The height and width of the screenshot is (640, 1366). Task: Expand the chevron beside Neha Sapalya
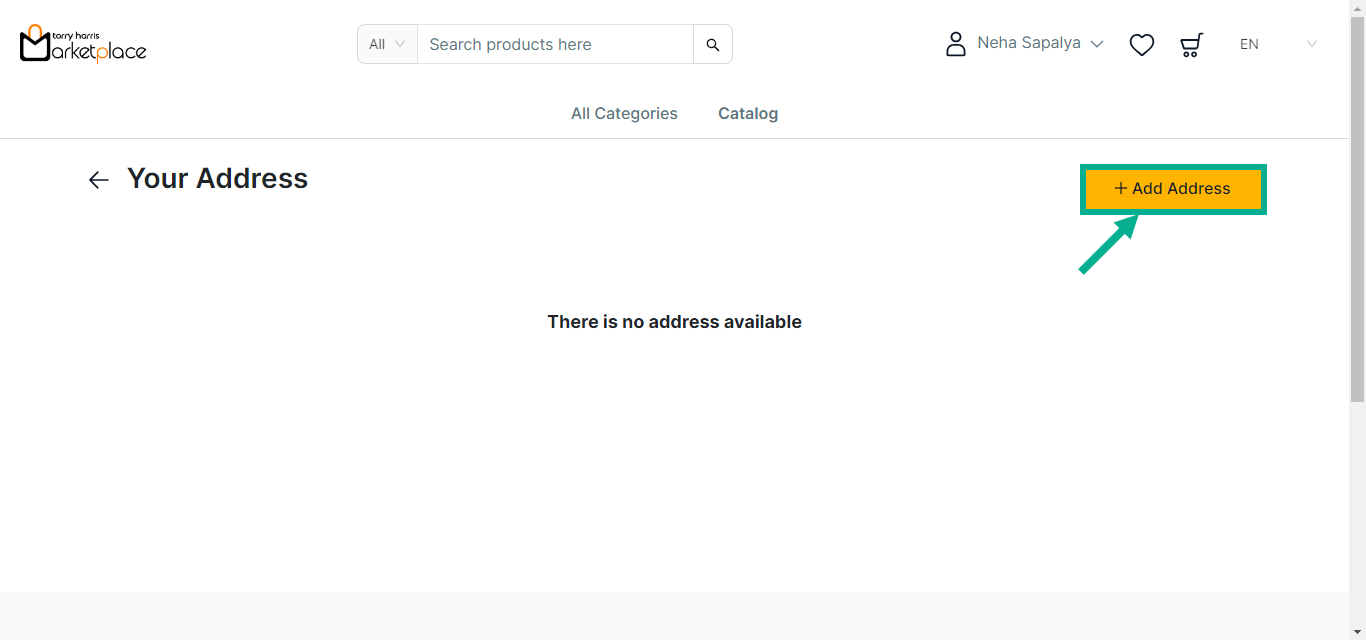[1097, 44]
